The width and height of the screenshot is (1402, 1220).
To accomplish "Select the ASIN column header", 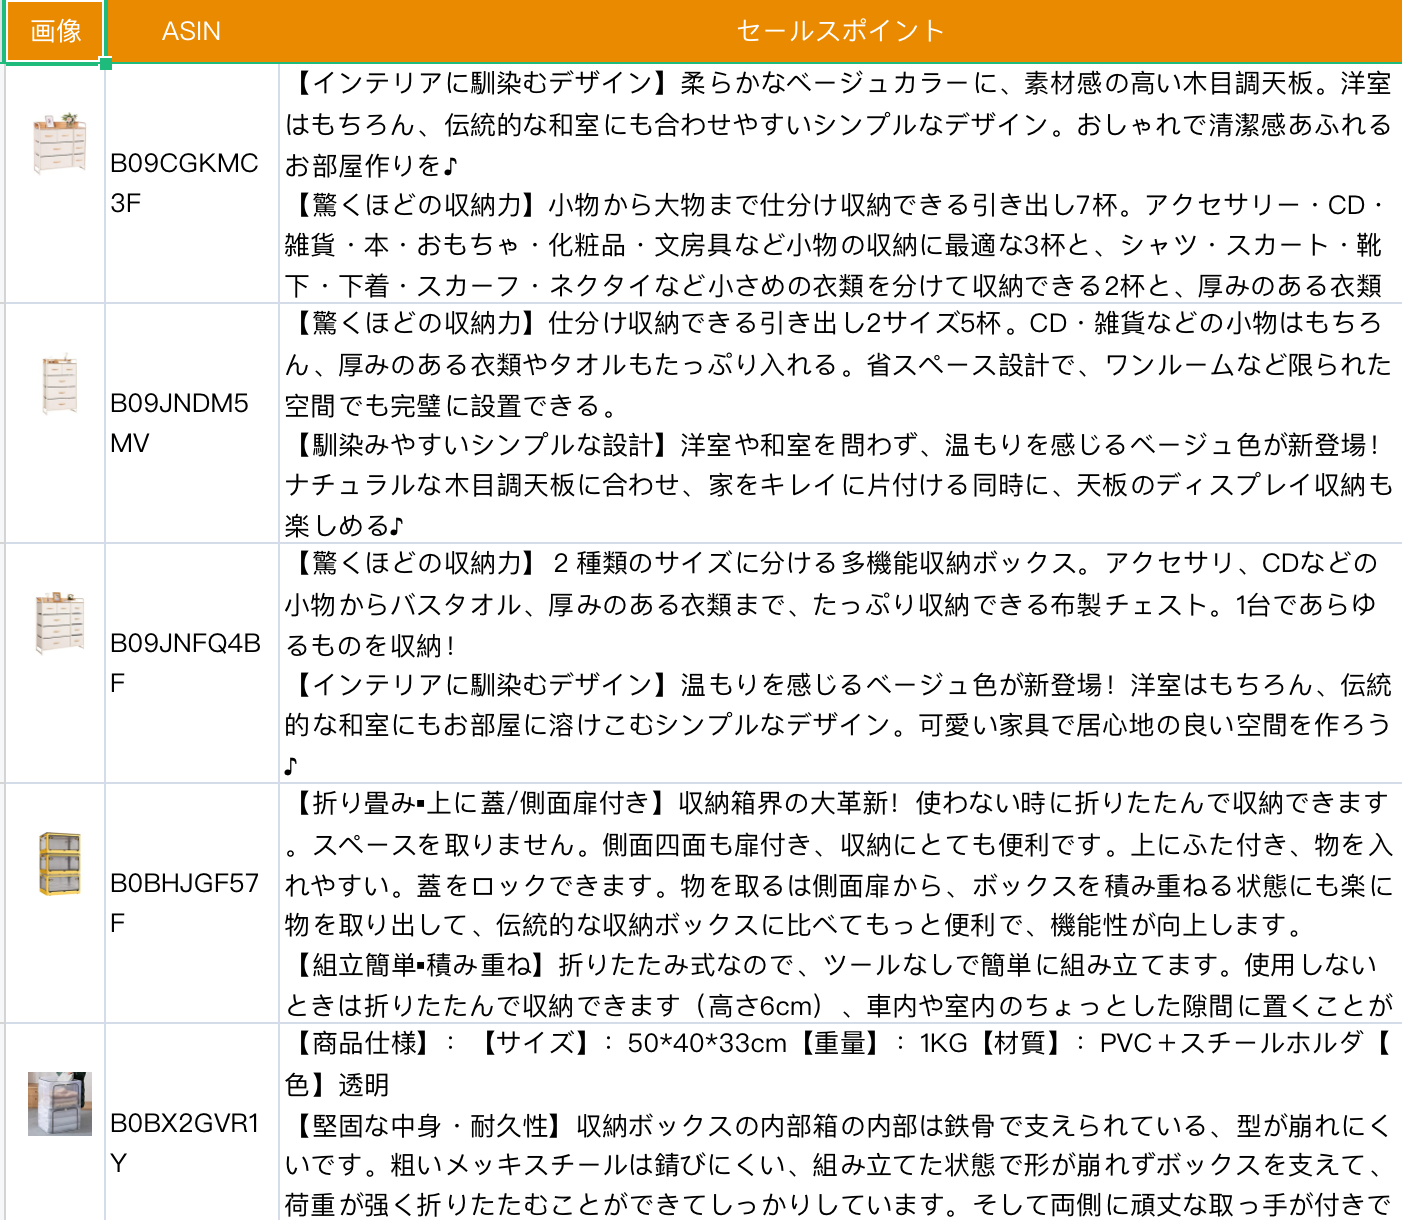I will (x=192, y=31).
